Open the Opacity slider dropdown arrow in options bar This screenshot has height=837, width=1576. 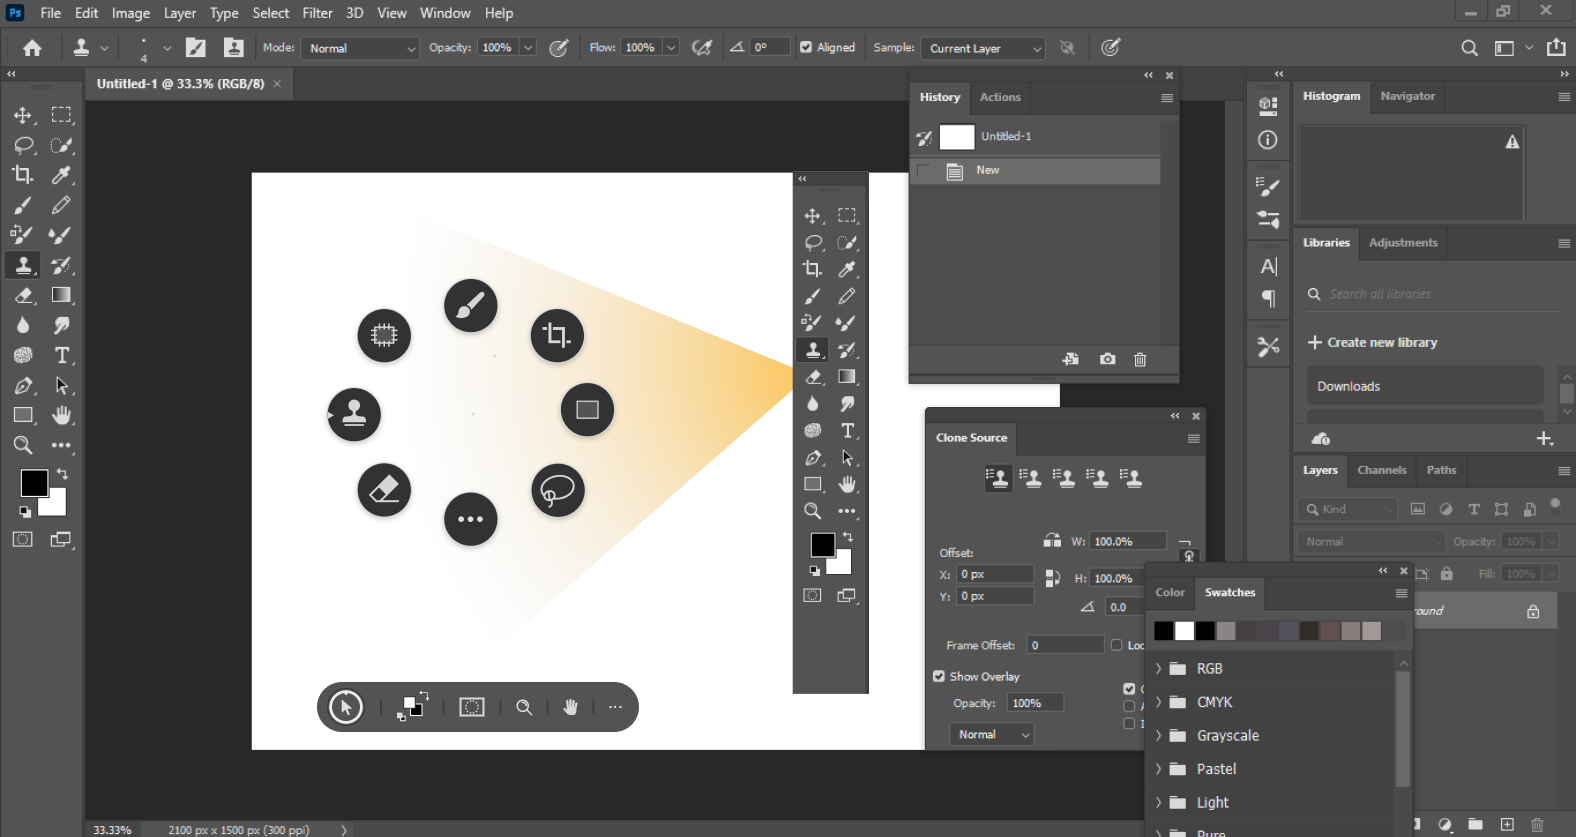pos(528,48)
